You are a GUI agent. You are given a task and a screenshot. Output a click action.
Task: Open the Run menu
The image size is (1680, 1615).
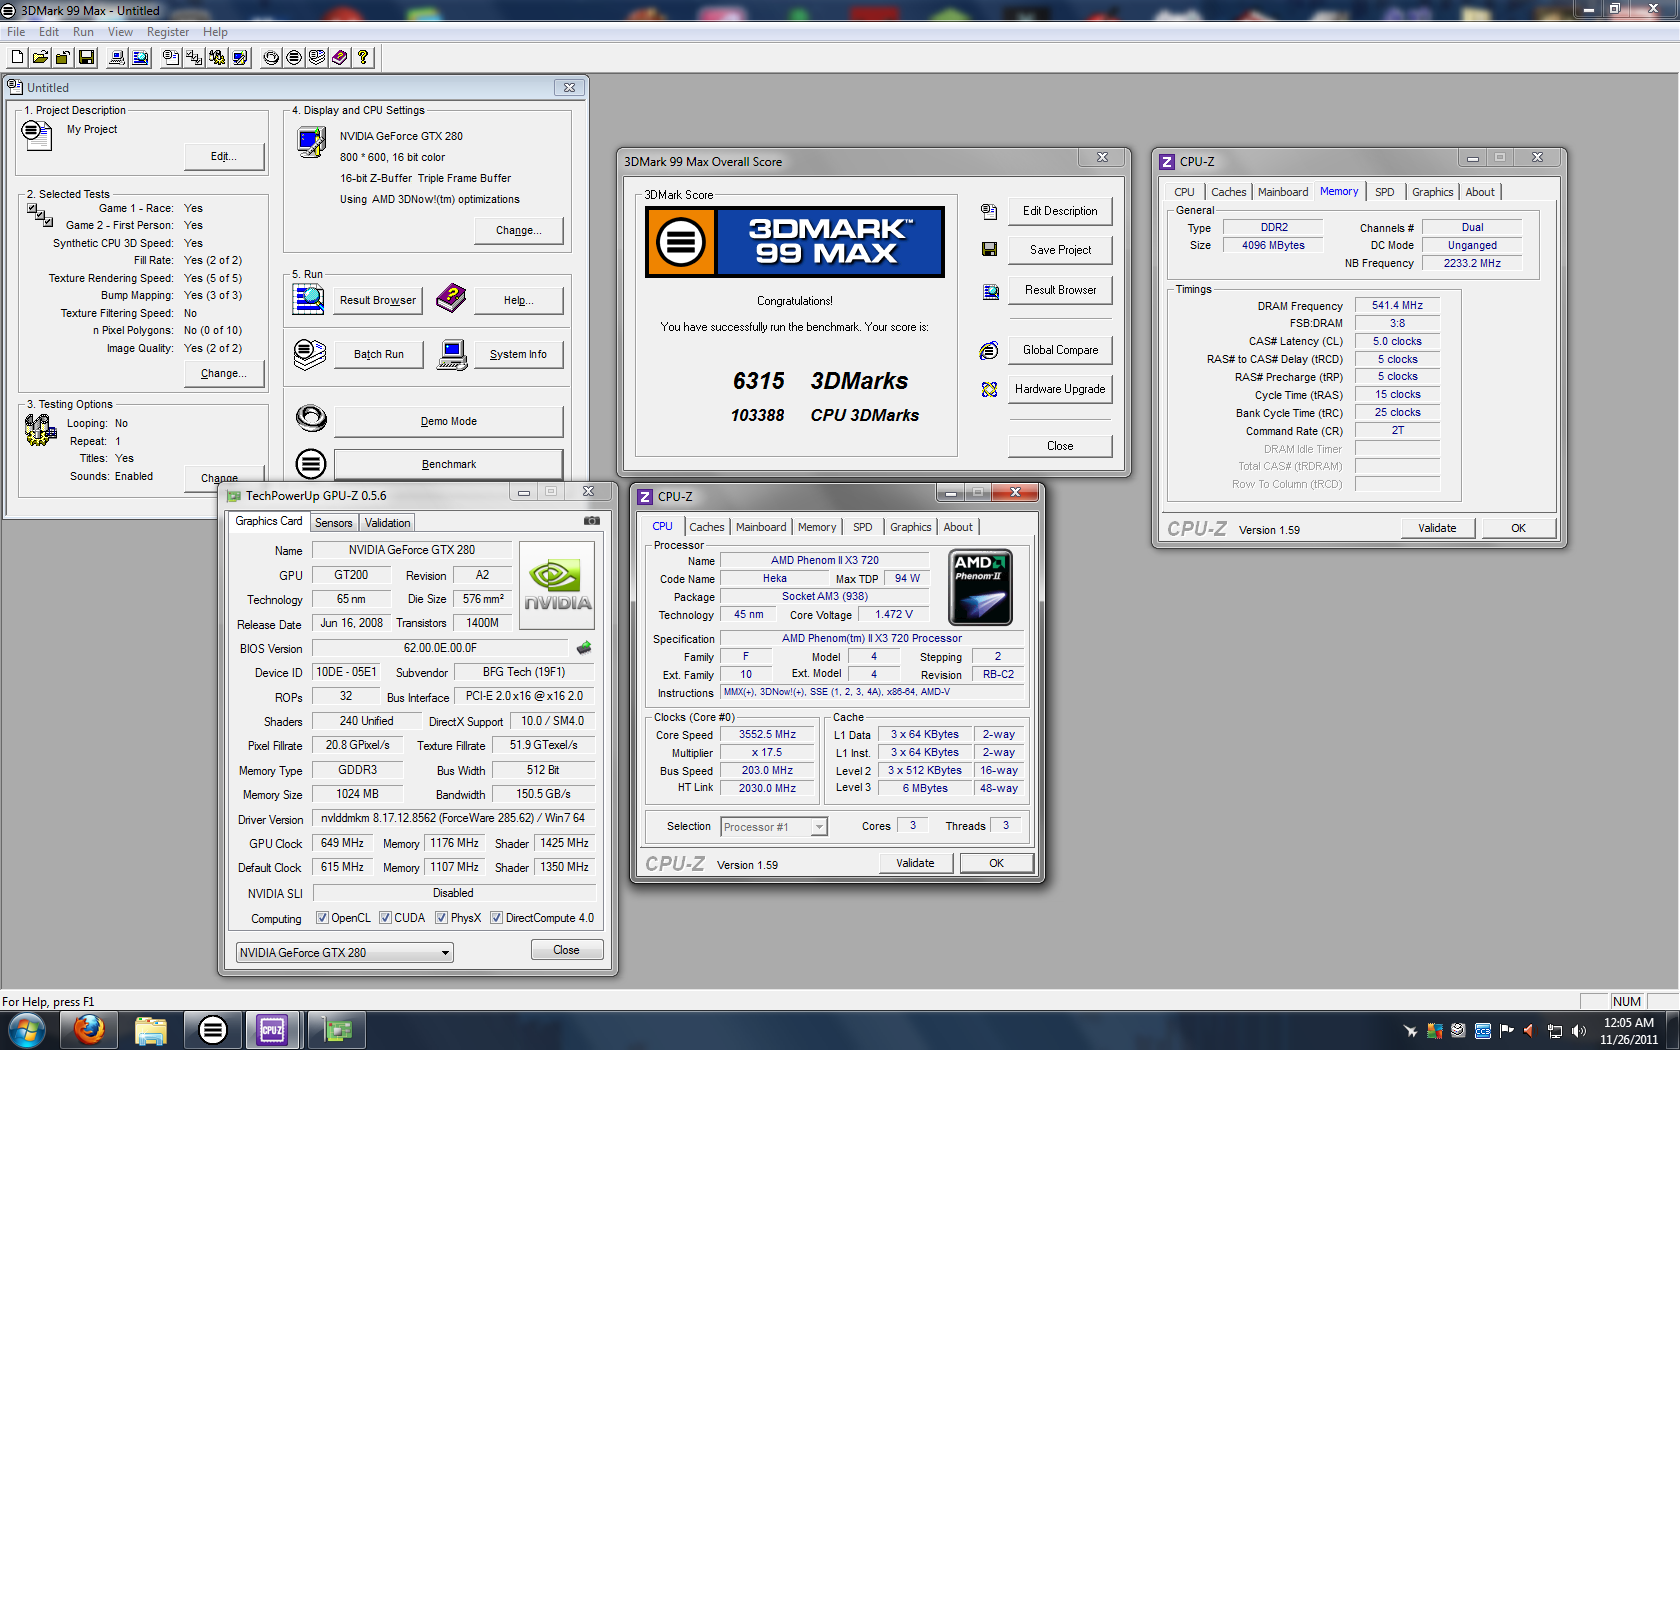pos(83,32)
